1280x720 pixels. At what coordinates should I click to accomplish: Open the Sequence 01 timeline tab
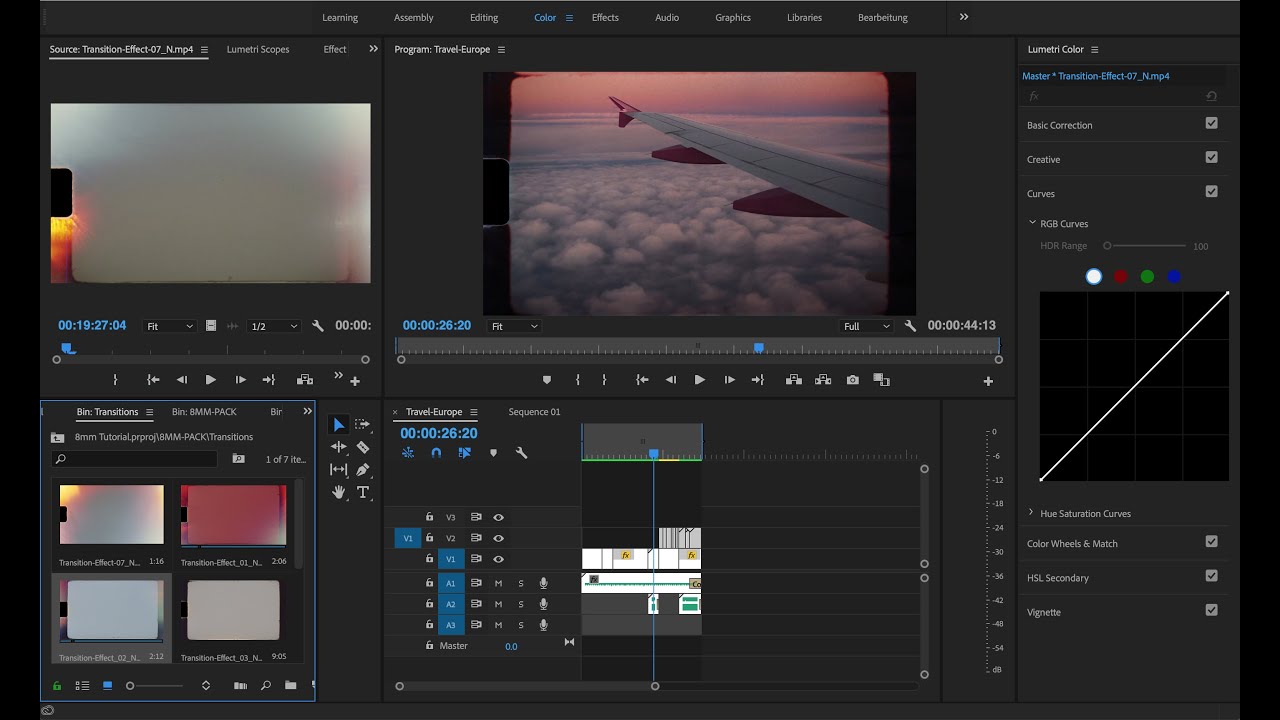click(534, 412)
